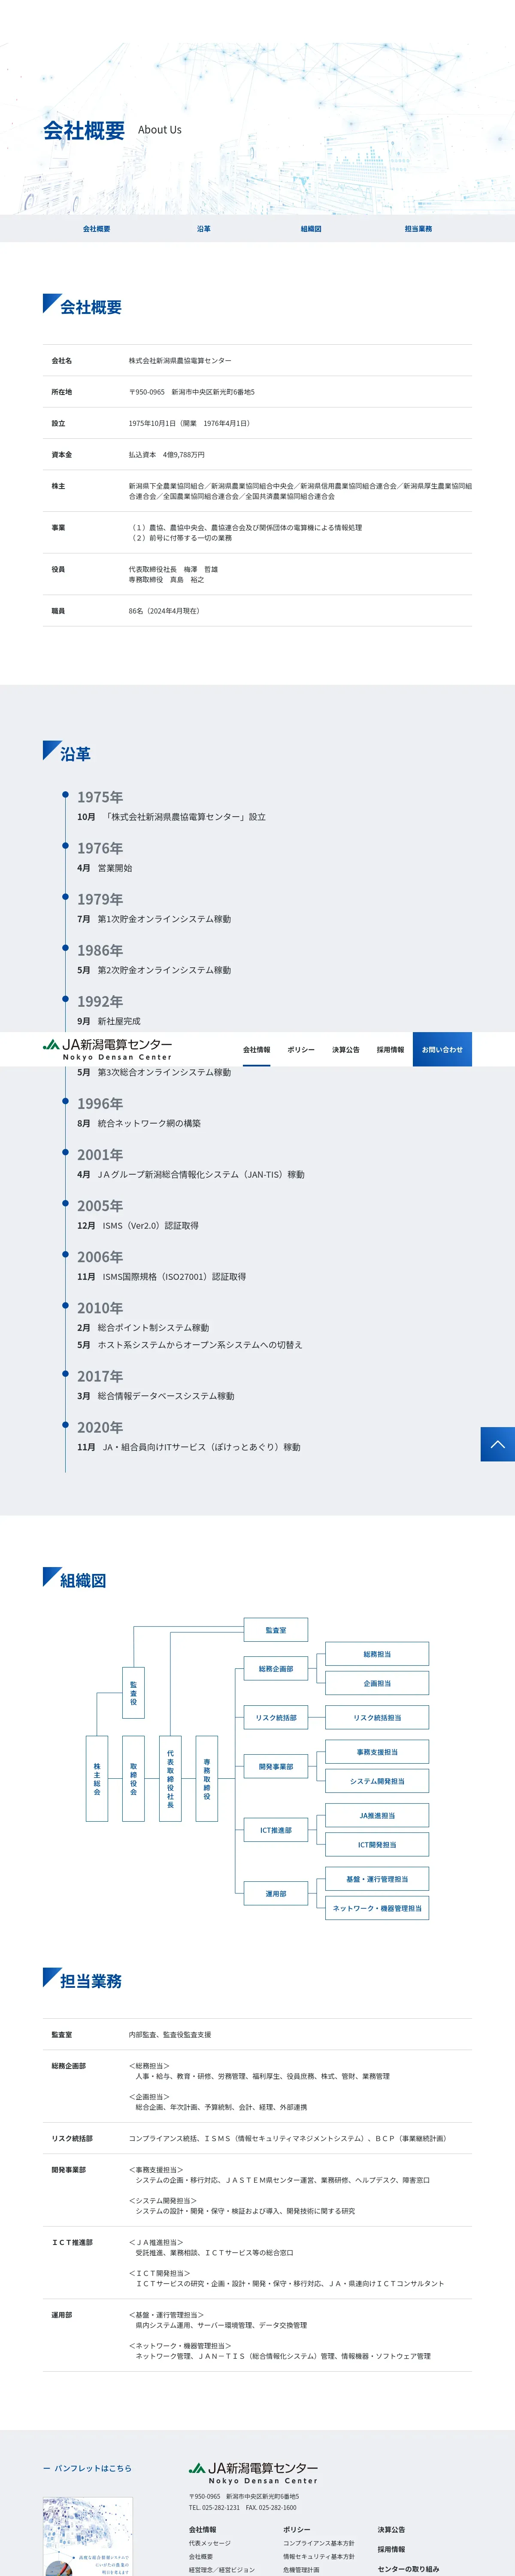Click the 1975年 timeline year heading

click(100, 797)
